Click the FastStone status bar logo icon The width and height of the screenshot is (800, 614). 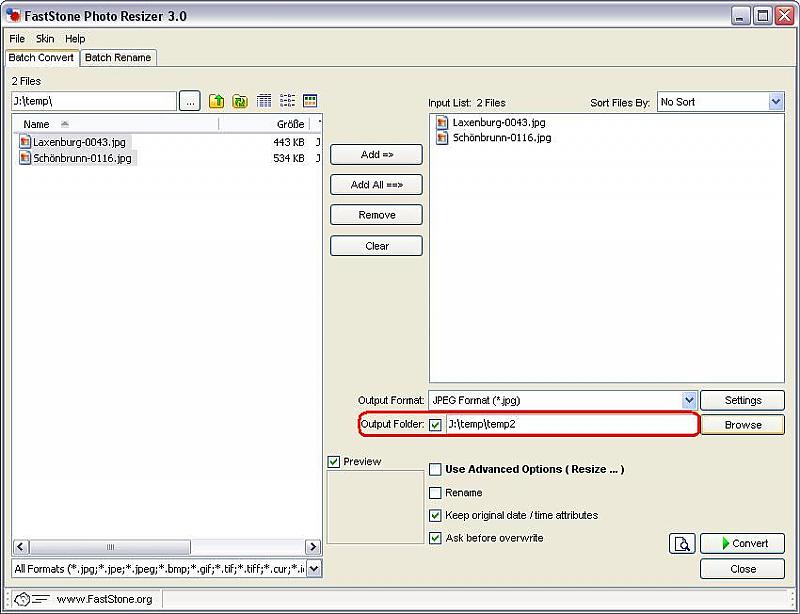[x=23, y=599]
